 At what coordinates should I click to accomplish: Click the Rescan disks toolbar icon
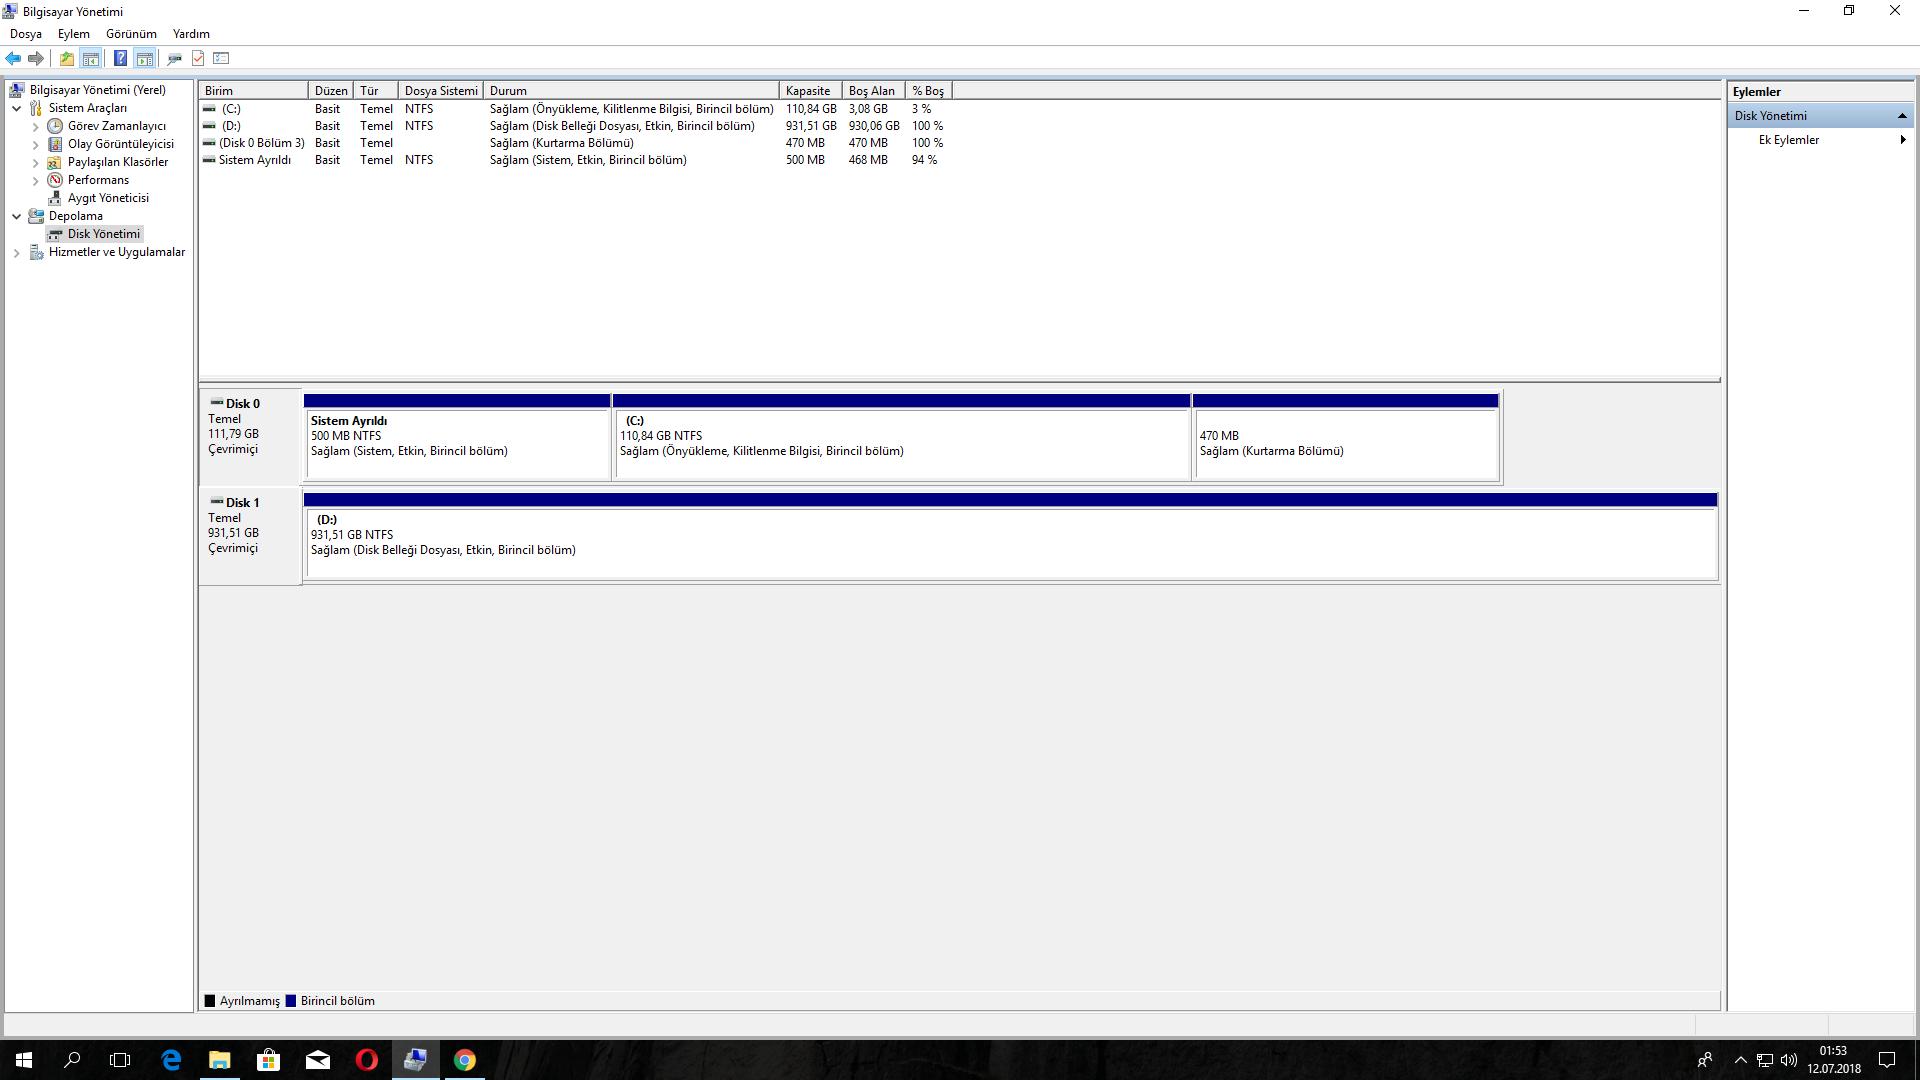pyautogui.click(x=174, y=58)
